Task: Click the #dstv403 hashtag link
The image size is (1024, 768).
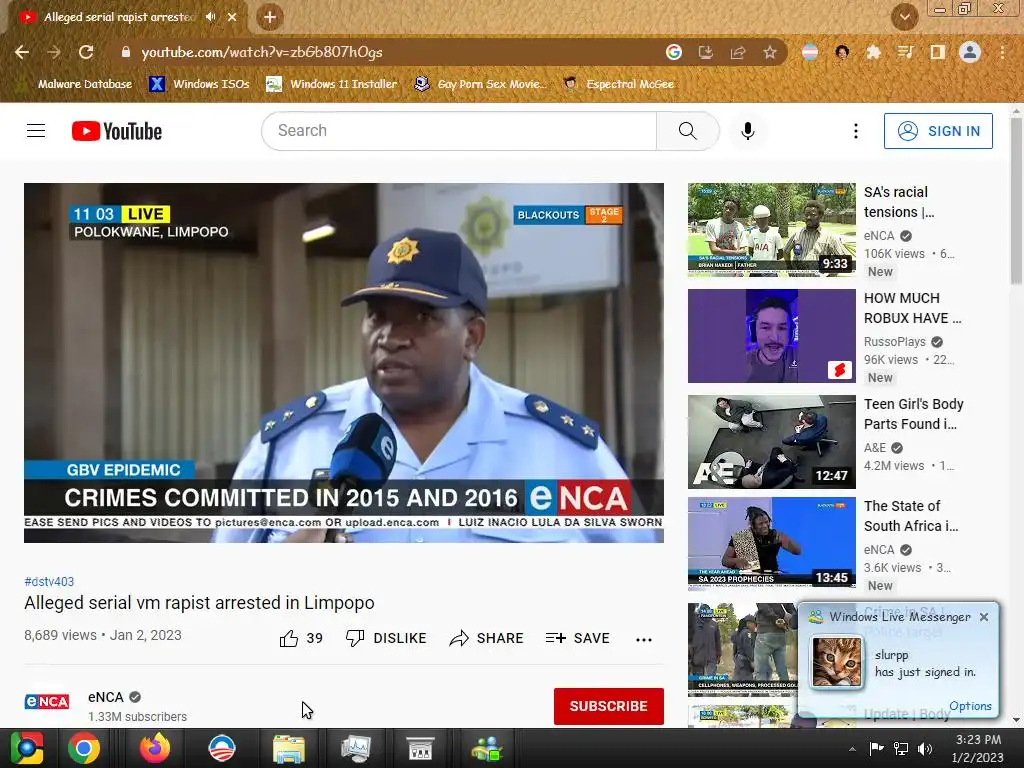Action: tap(49, 581)
